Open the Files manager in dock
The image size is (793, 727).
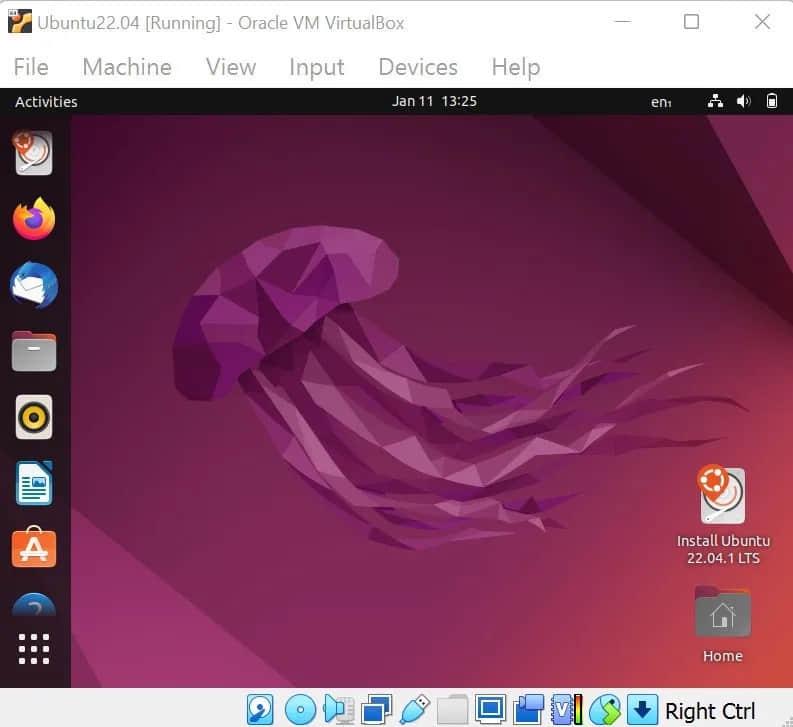[x=34, y=351]
